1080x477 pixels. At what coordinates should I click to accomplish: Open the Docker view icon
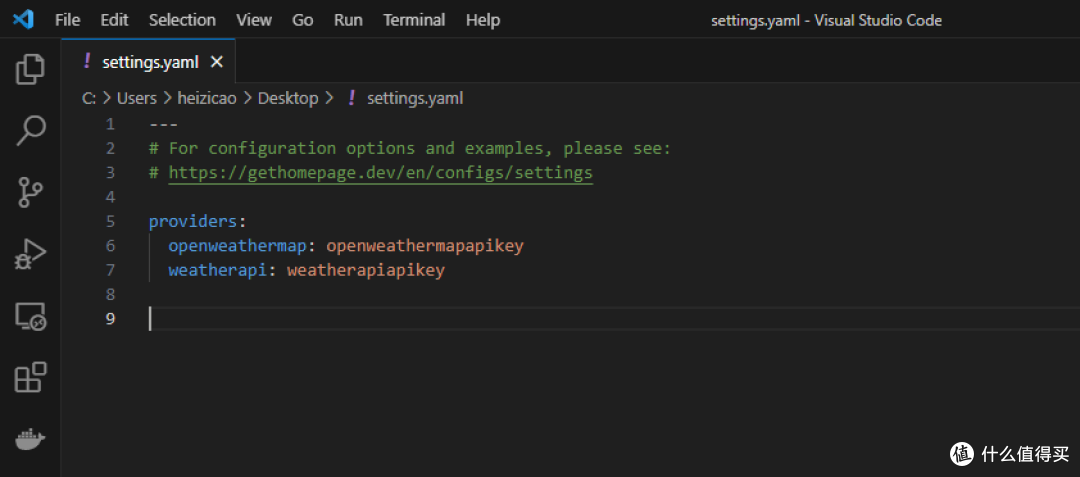coord(30,438)
